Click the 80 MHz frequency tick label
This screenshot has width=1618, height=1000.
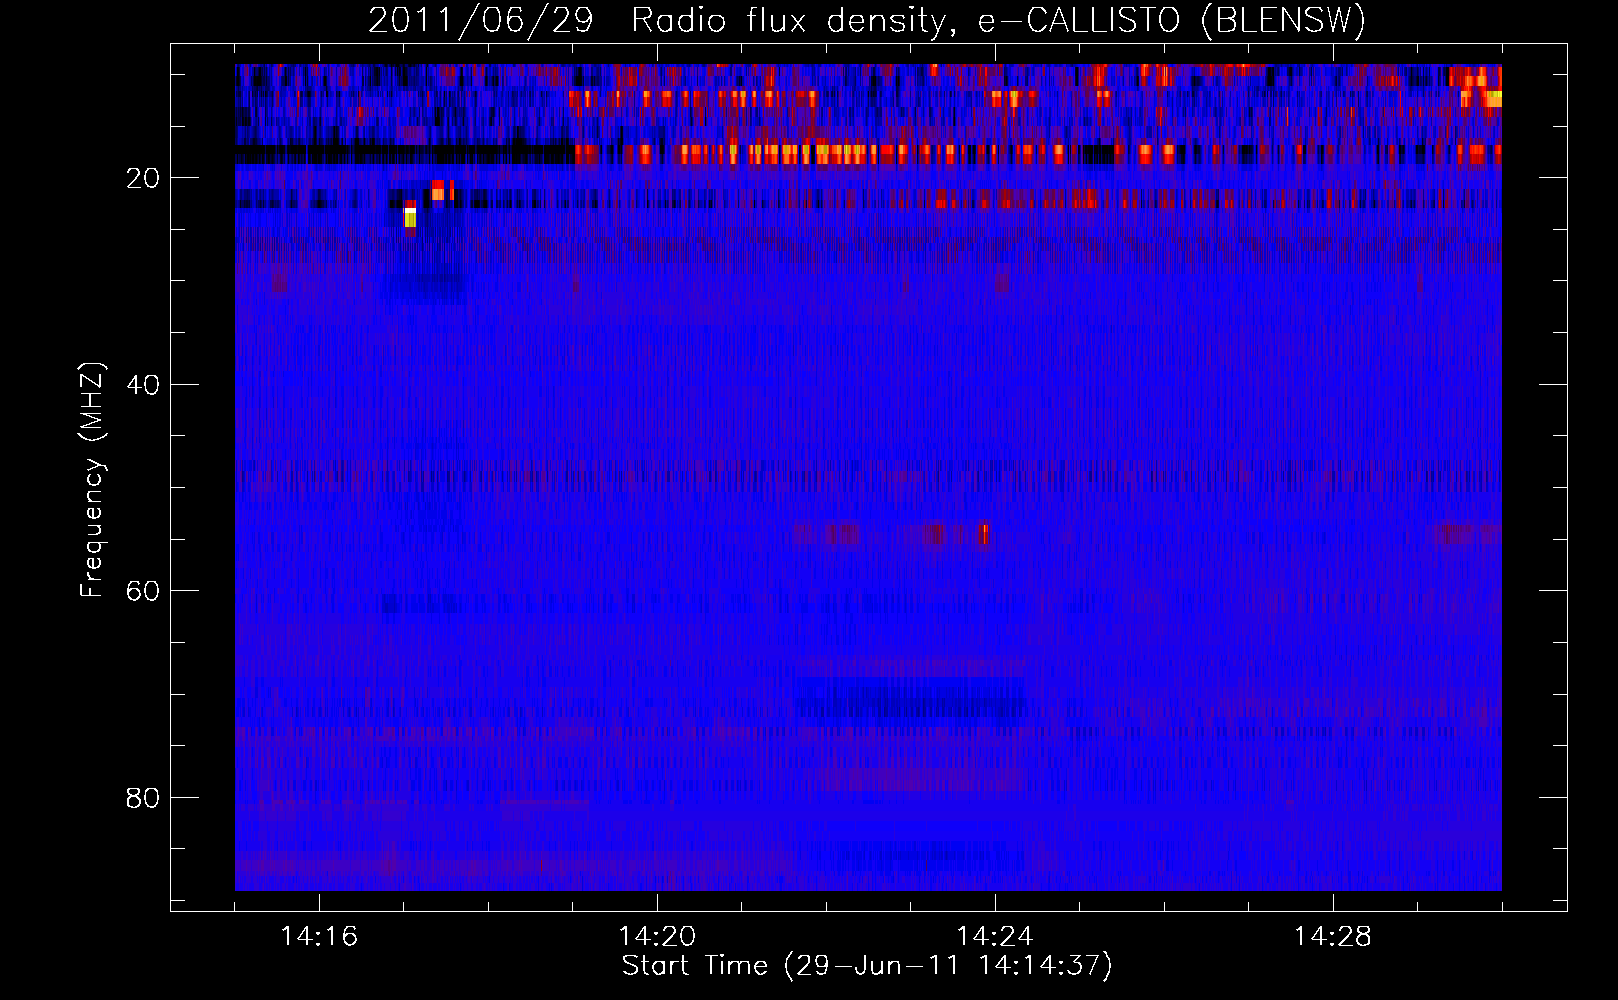tap(144, 798)
